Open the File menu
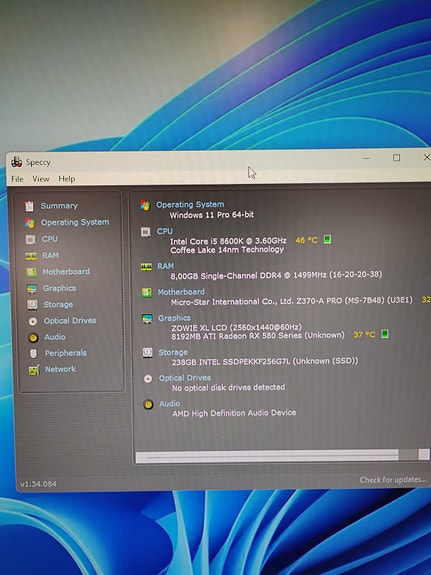Viewport: 431px width, 575px height. point(17,179)
